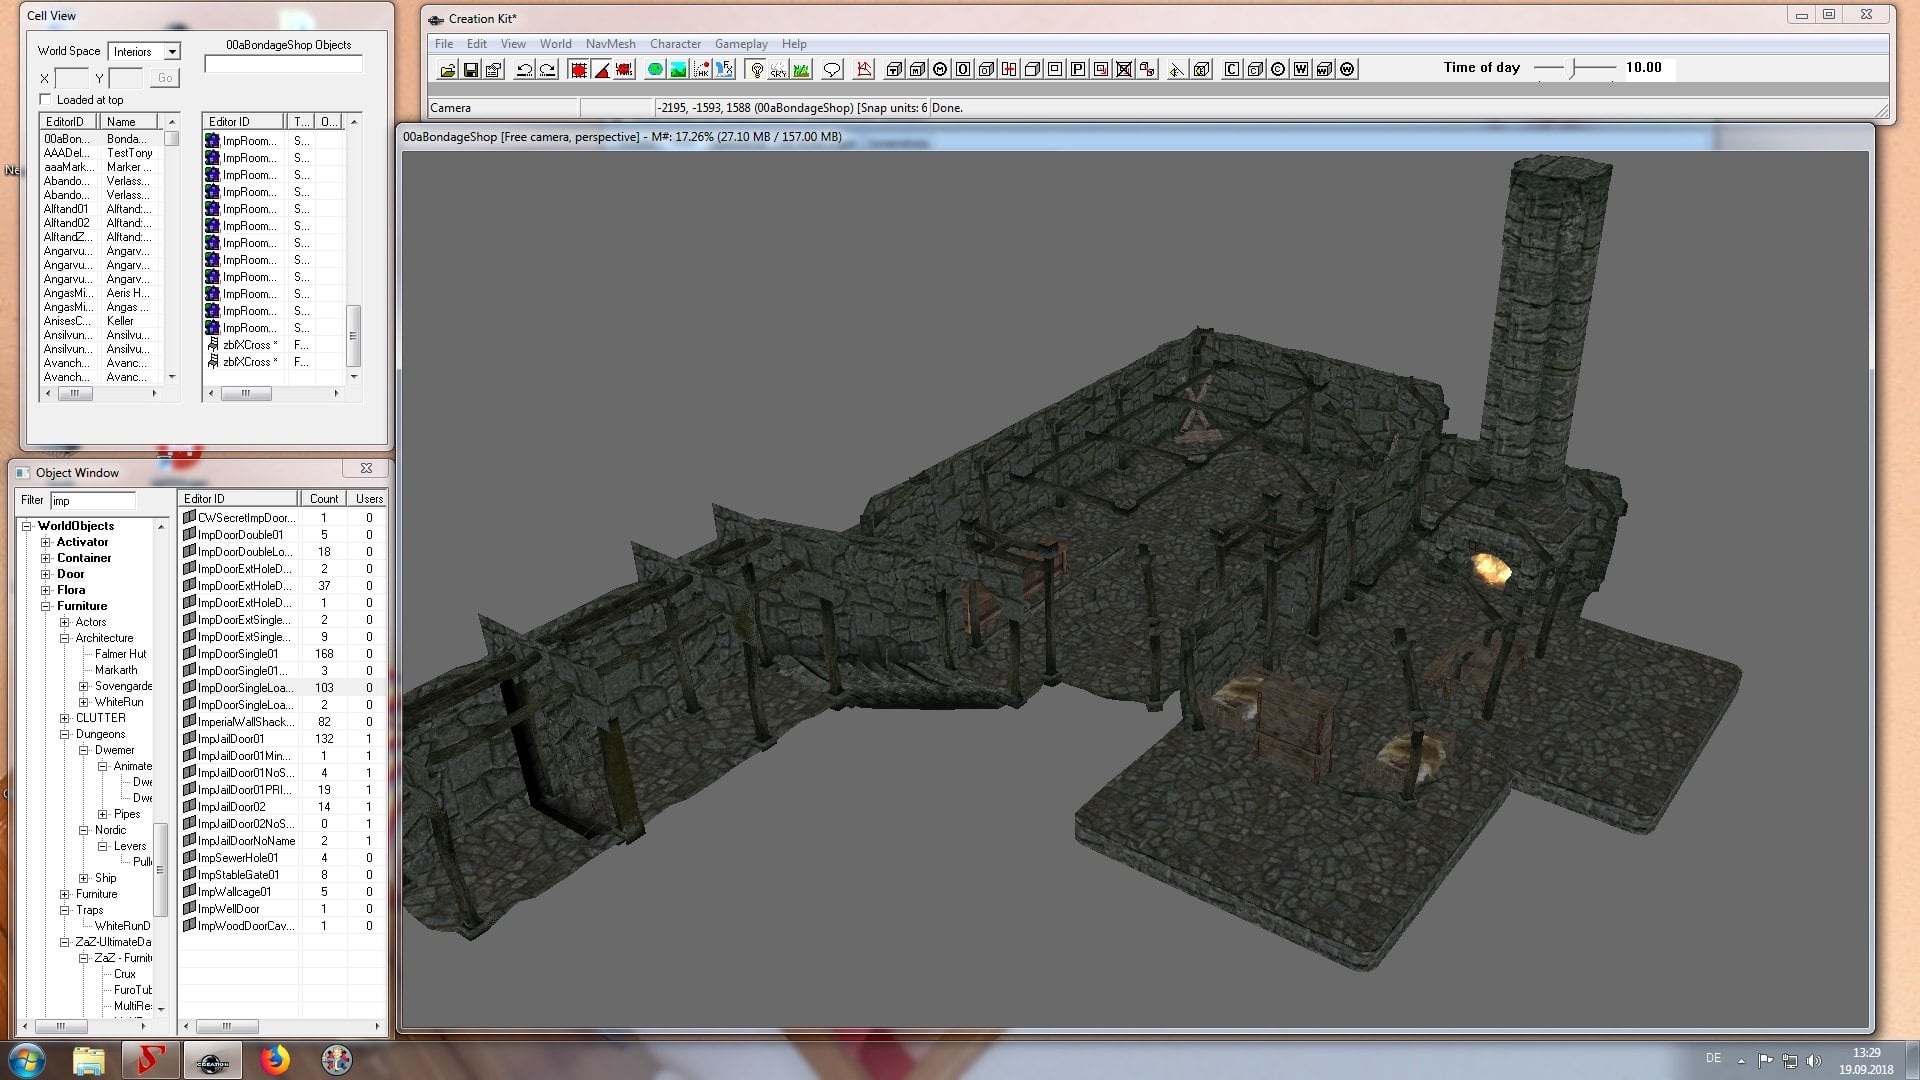Screen dimensions: 1920x1080
Task: Expand the Container tree node
Action: 46,558
